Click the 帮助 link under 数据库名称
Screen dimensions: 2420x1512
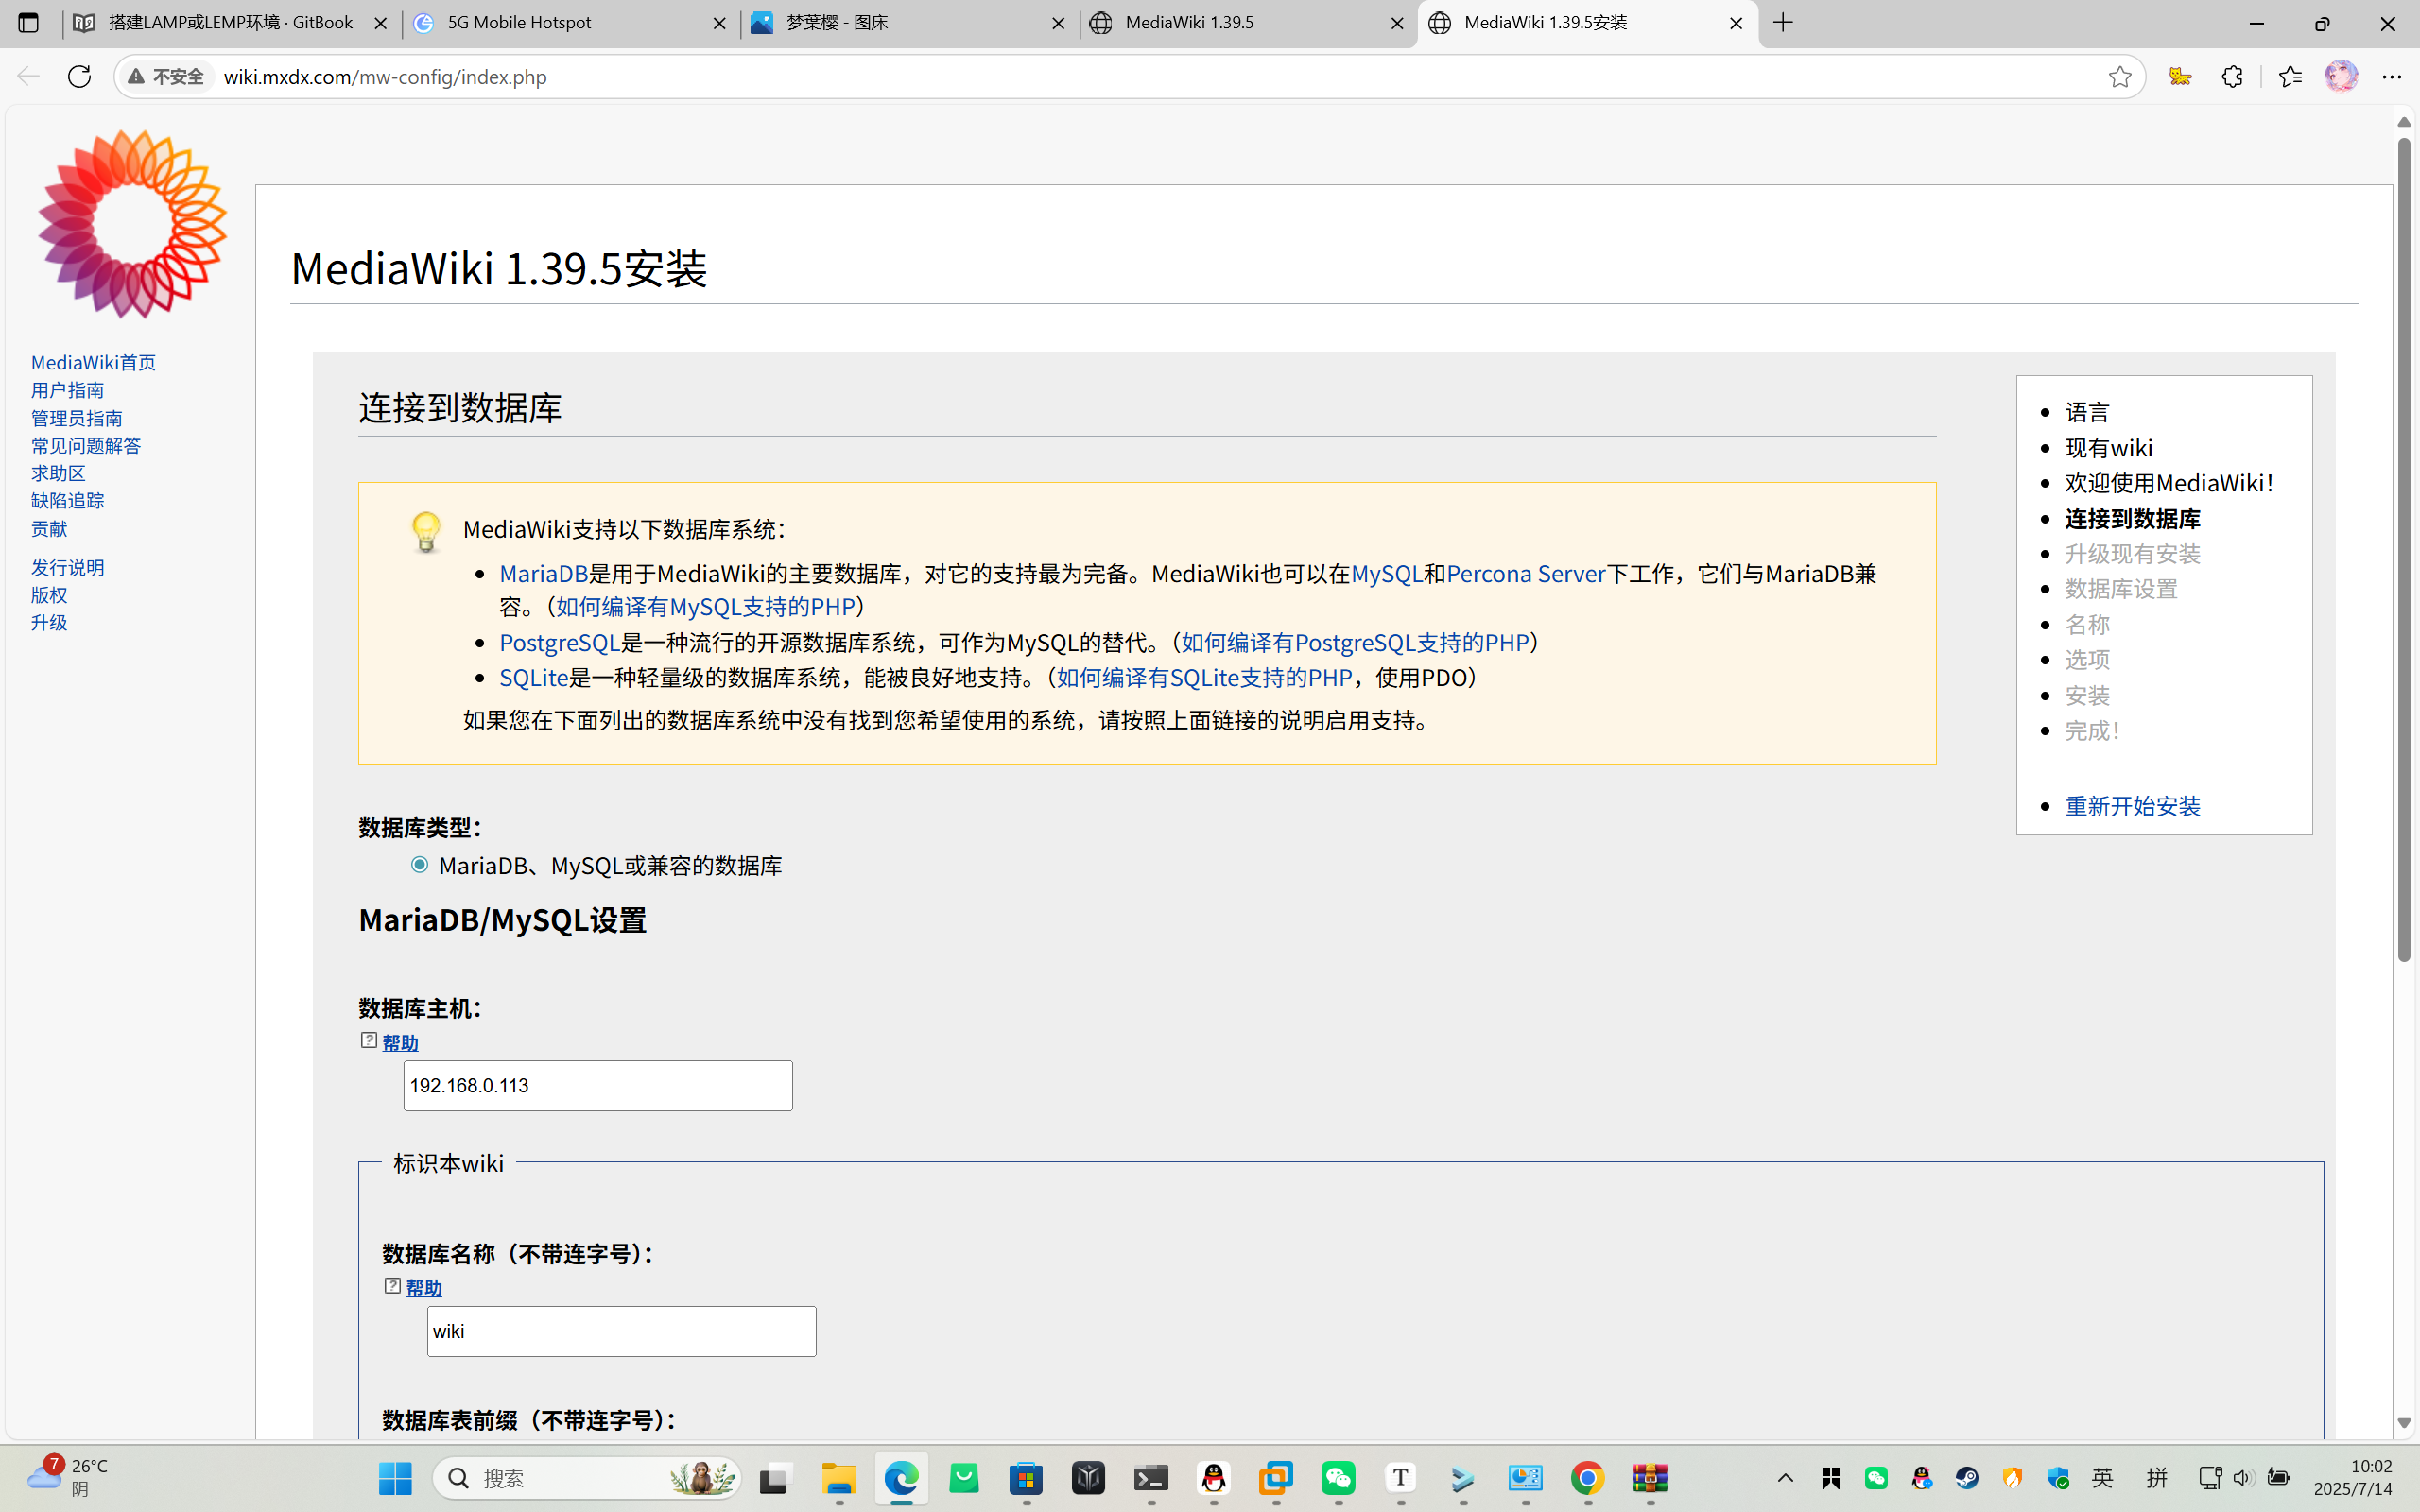[x=424, y=1288]
